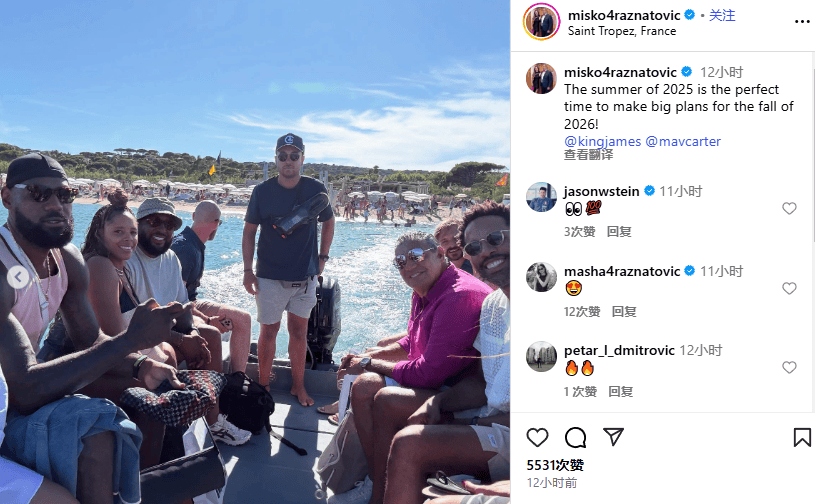Go to previous photo with left arrow
The height and width of the screenshot is (504, 815).
18,277
